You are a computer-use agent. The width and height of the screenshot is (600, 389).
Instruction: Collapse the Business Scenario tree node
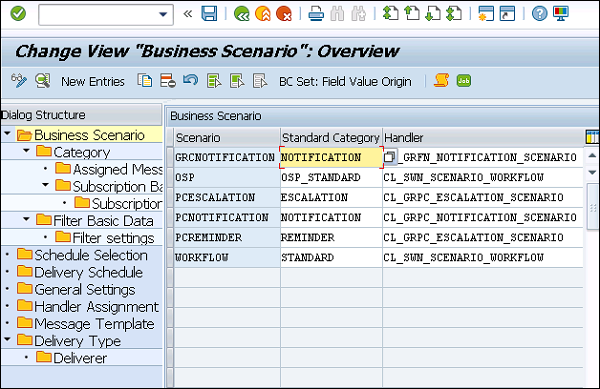(7, 133)
